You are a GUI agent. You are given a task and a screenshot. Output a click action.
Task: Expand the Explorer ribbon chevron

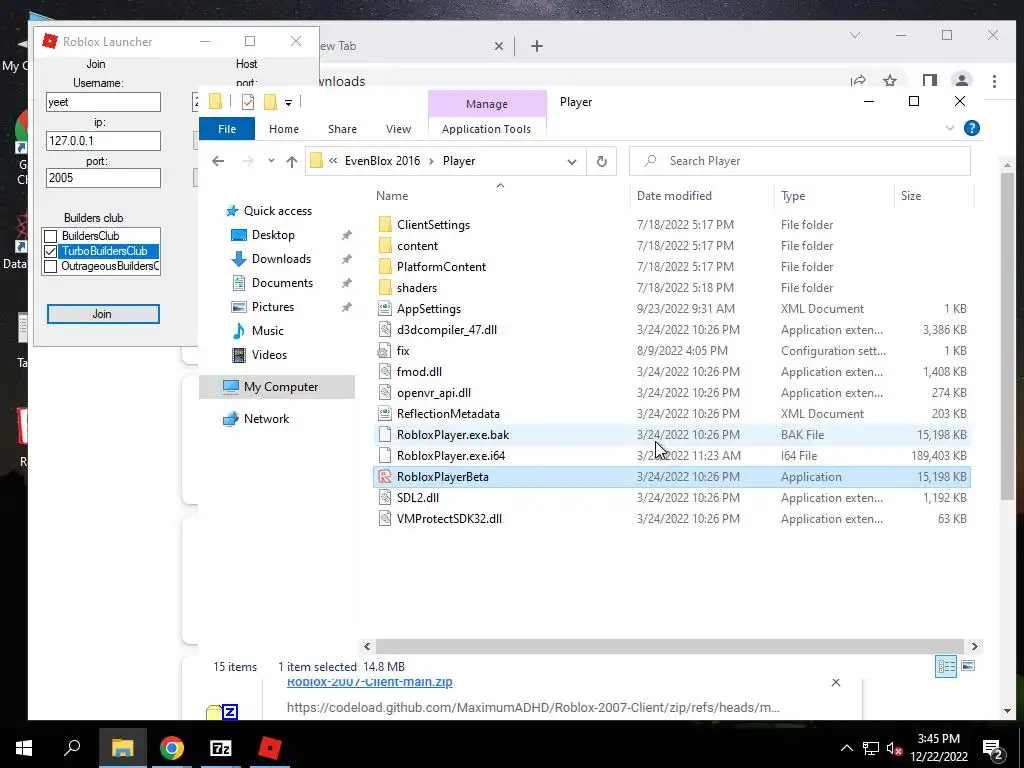coord(950,129)
